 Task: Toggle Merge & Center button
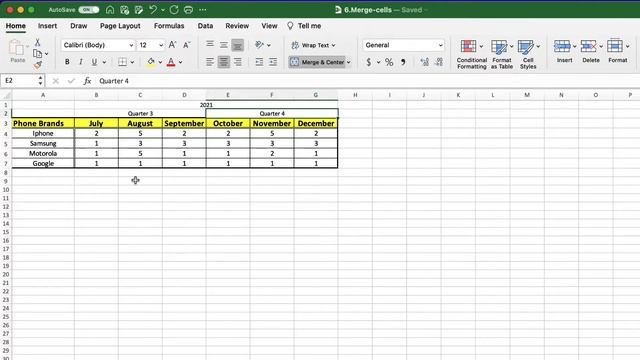pos(317,62)
